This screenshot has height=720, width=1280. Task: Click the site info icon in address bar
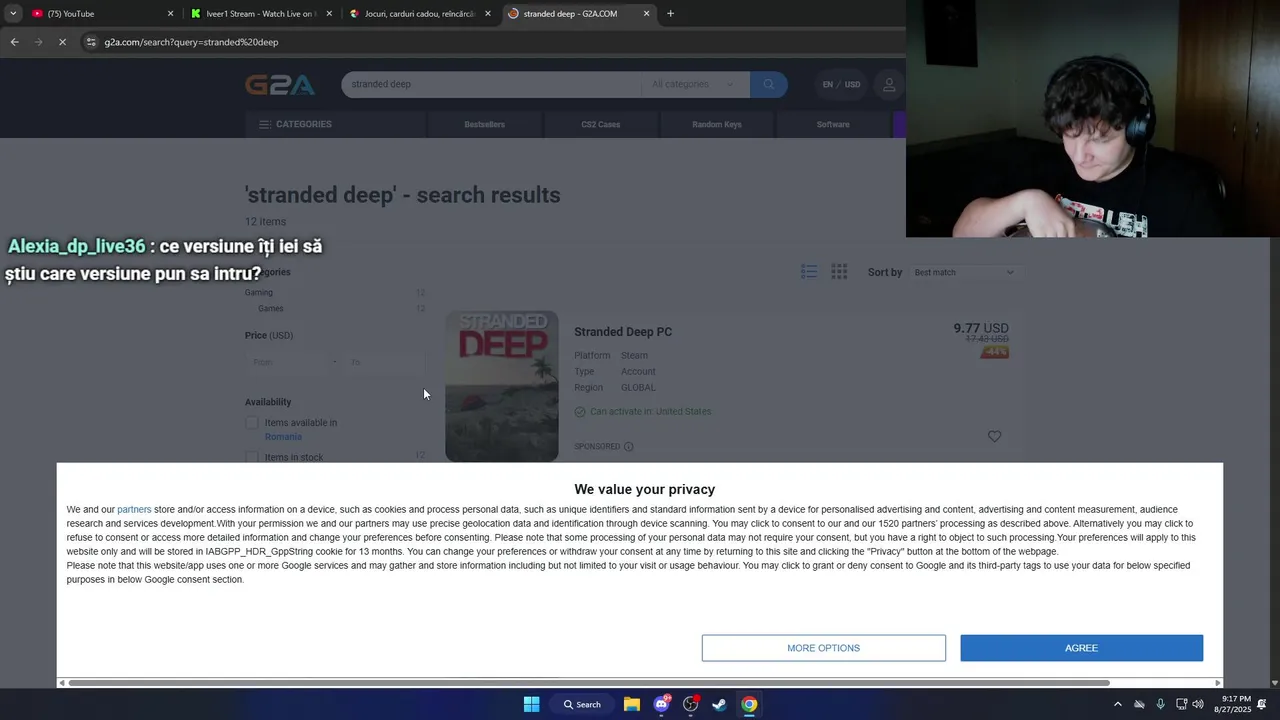[x=91, y=42]
